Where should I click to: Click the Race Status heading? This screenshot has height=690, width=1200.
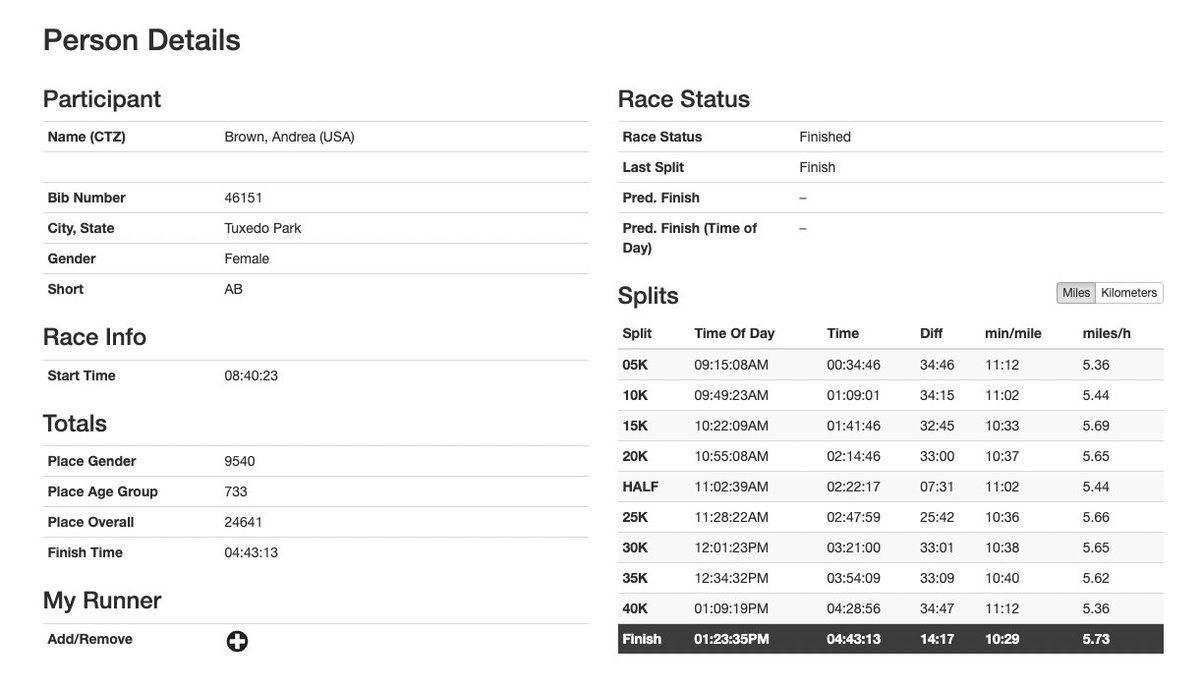683,98
